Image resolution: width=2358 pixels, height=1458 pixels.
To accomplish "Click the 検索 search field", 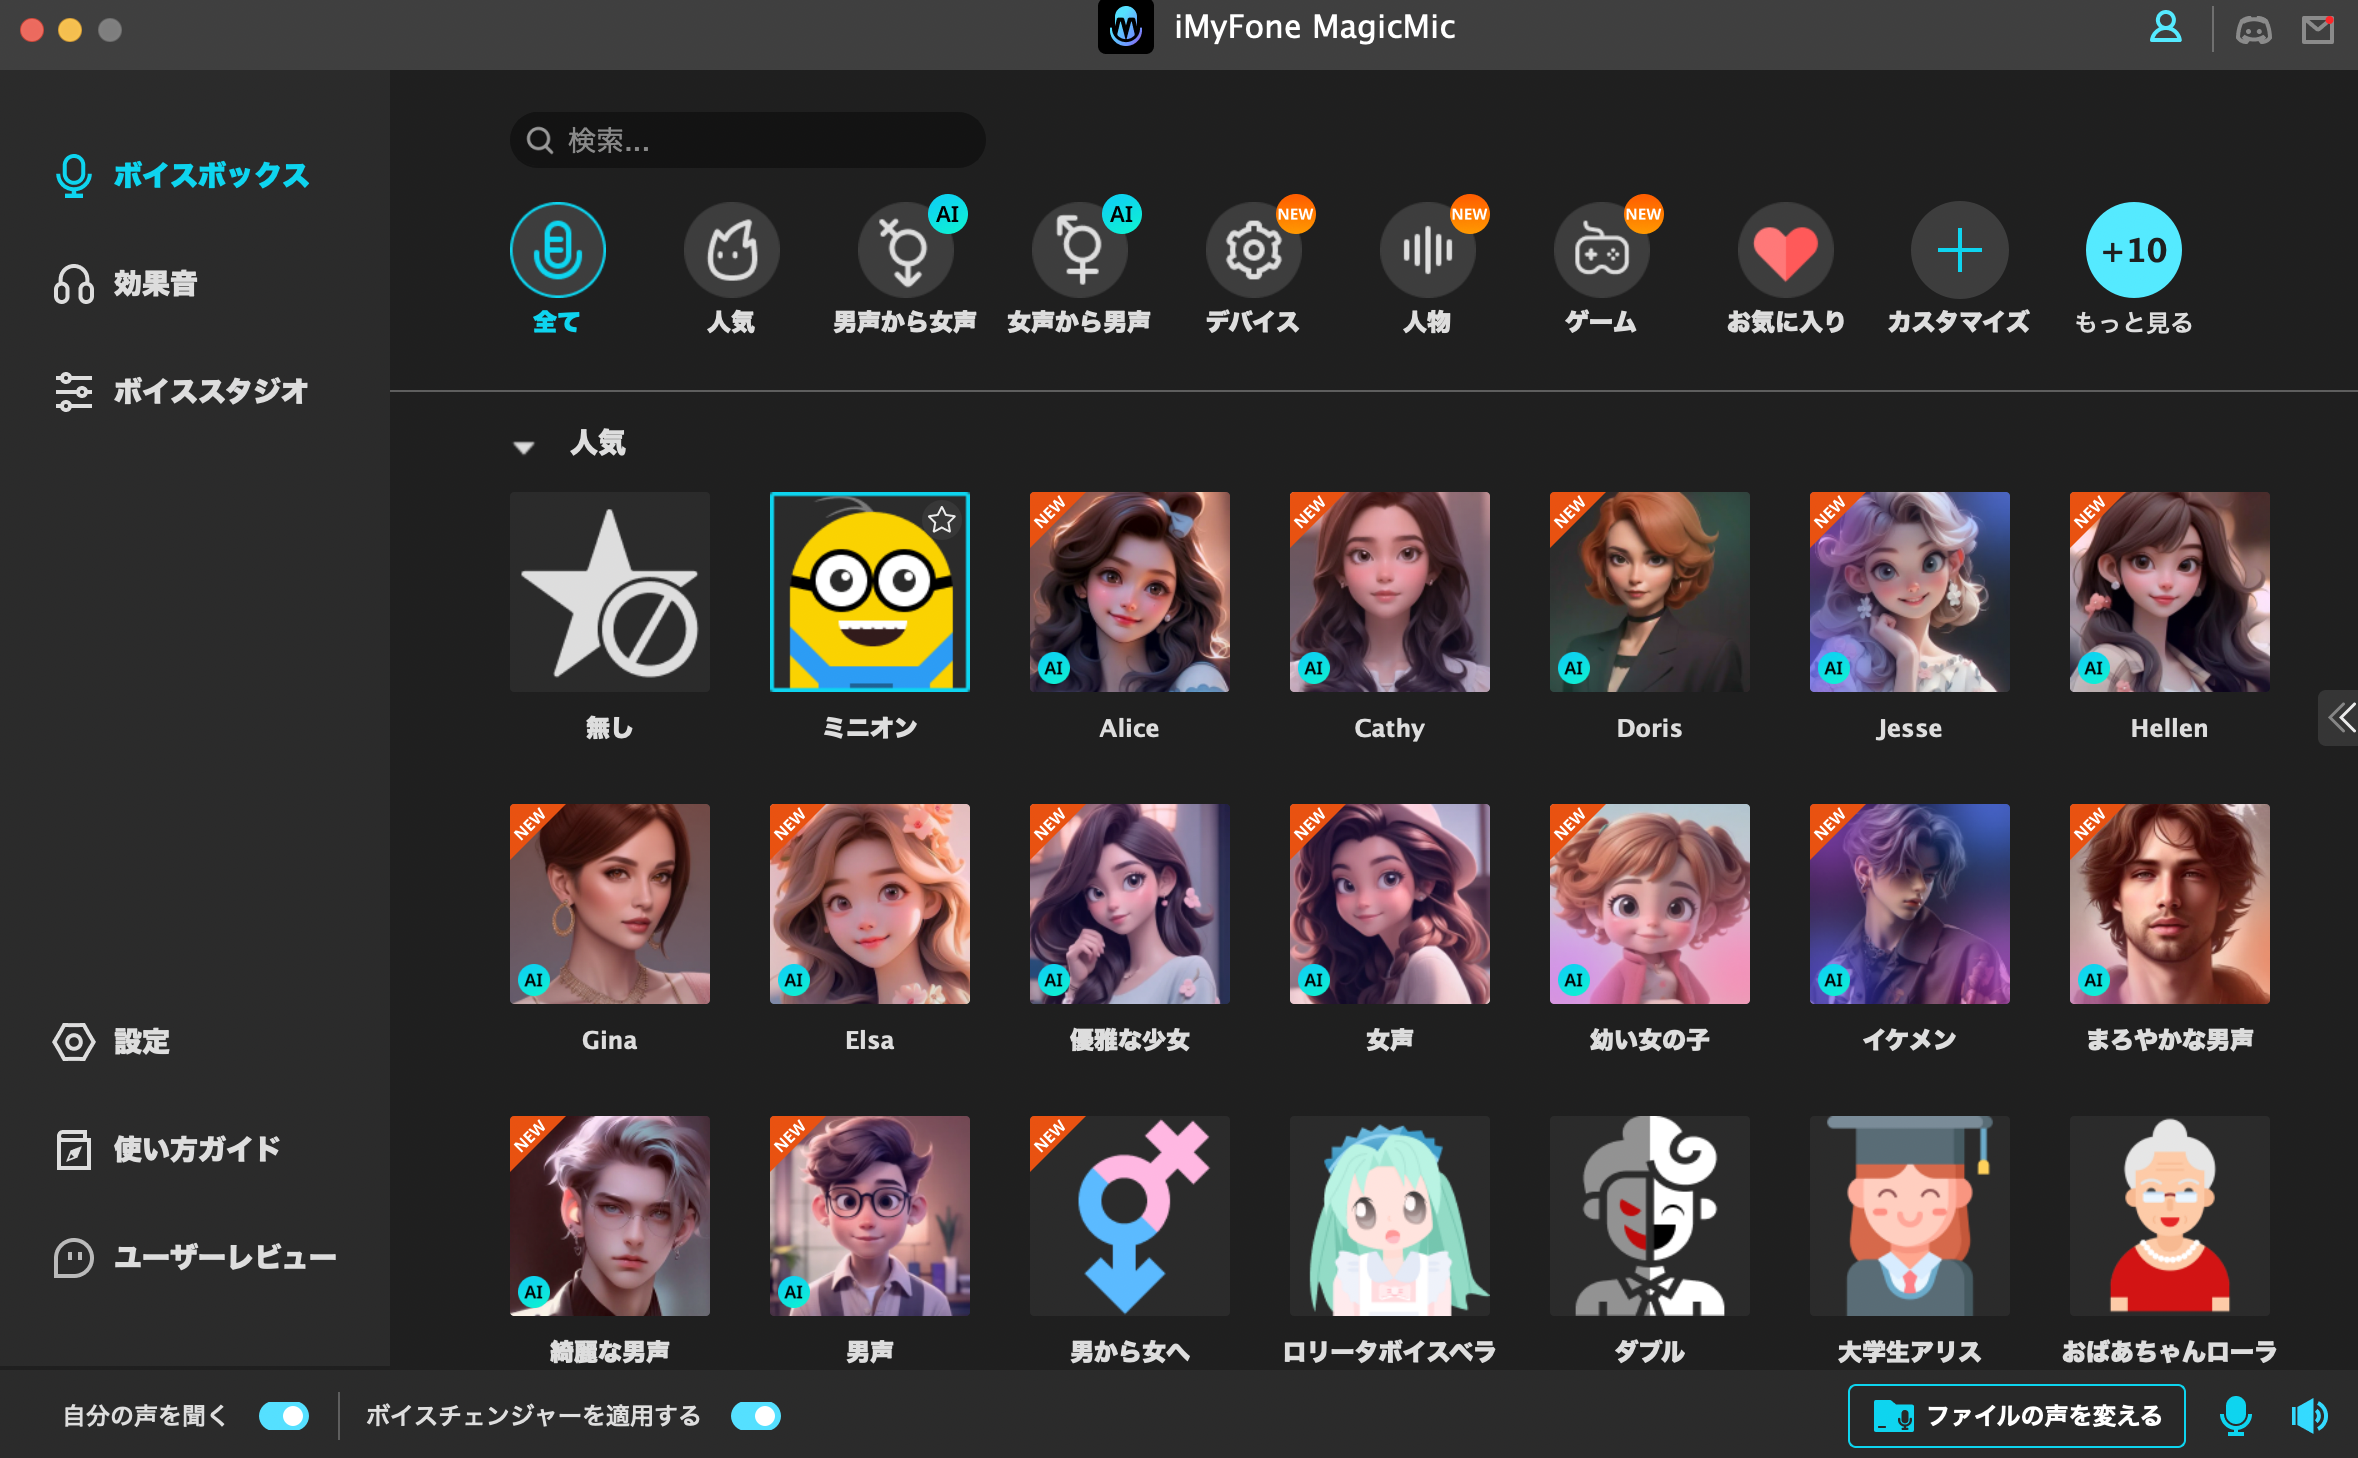I will point(748,140).
